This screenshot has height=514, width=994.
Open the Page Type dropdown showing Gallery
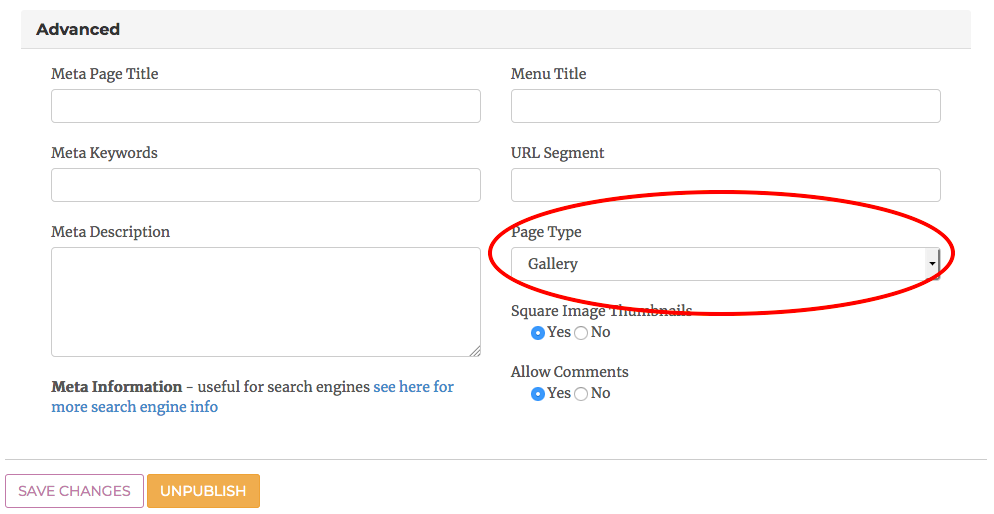point(725,264)
